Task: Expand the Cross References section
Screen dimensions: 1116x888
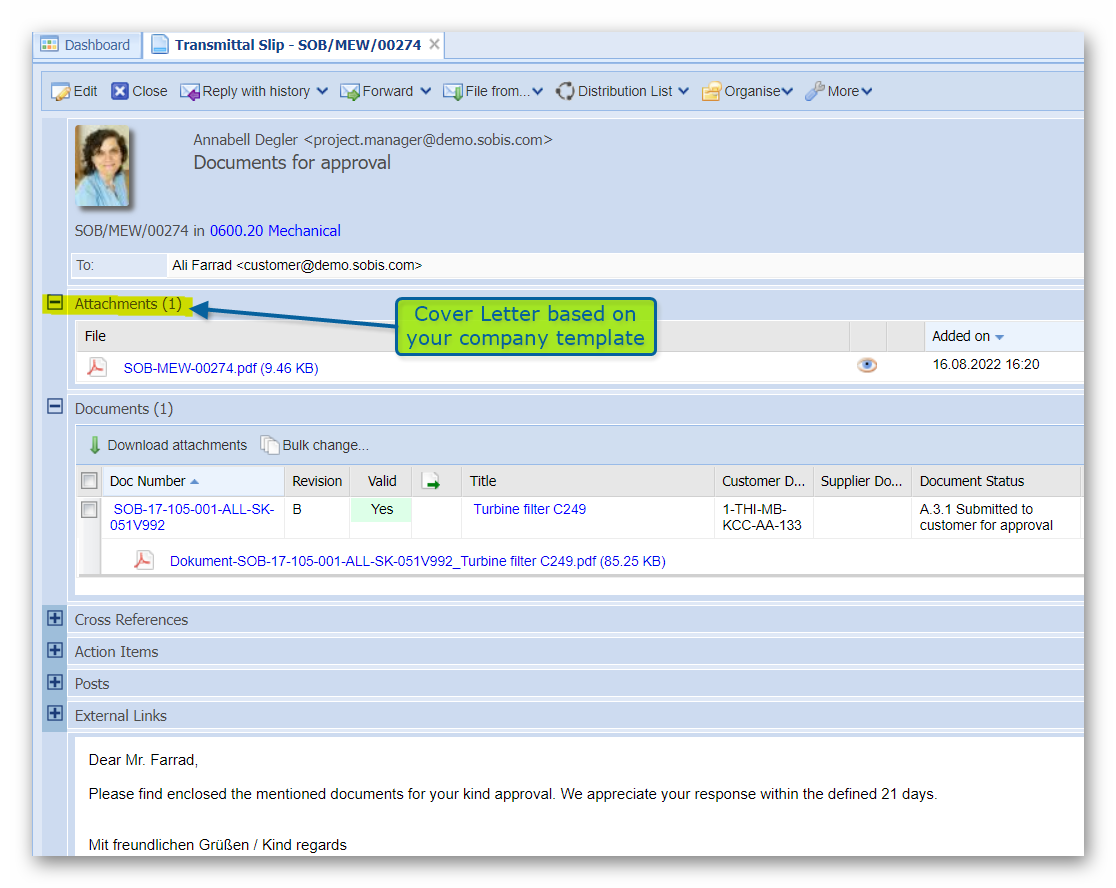Action: click(56, 619)
